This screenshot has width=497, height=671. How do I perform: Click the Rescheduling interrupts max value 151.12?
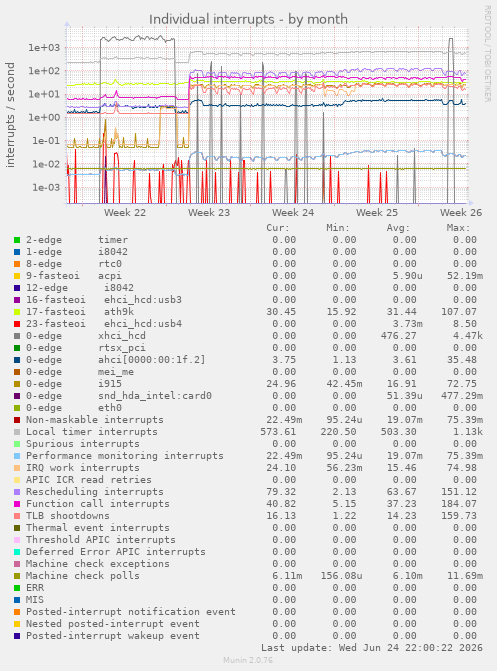pyautogui.click(x=459, y=492)
